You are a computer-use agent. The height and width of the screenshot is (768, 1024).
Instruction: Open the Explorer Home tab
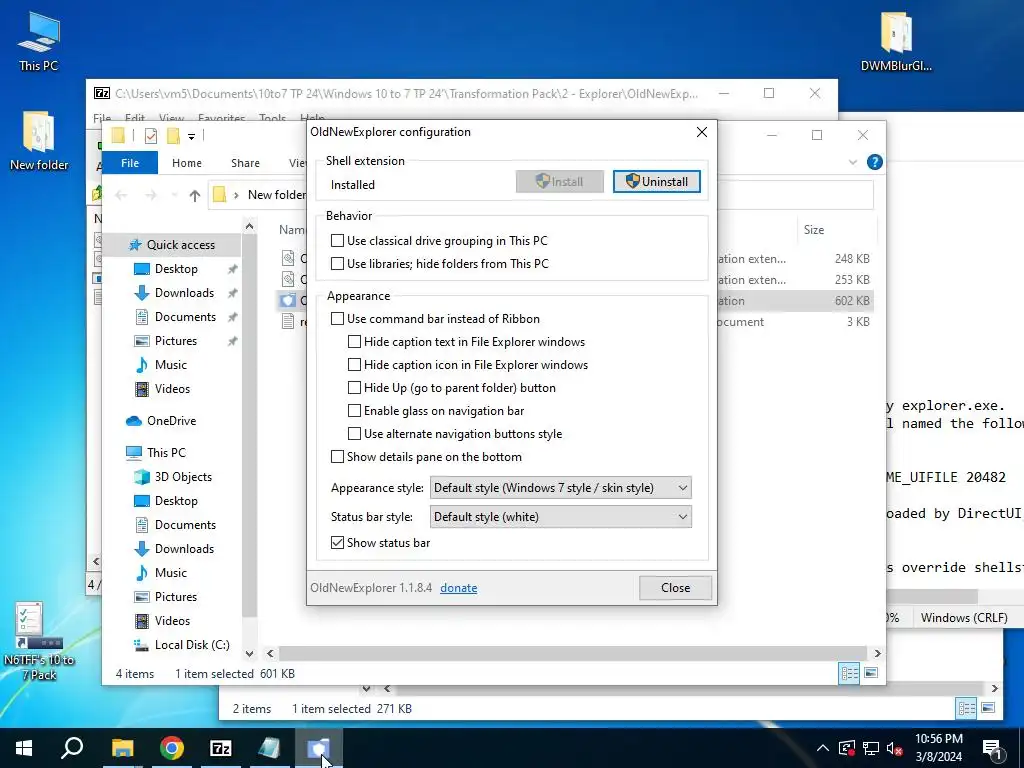[x=187, y=163]
